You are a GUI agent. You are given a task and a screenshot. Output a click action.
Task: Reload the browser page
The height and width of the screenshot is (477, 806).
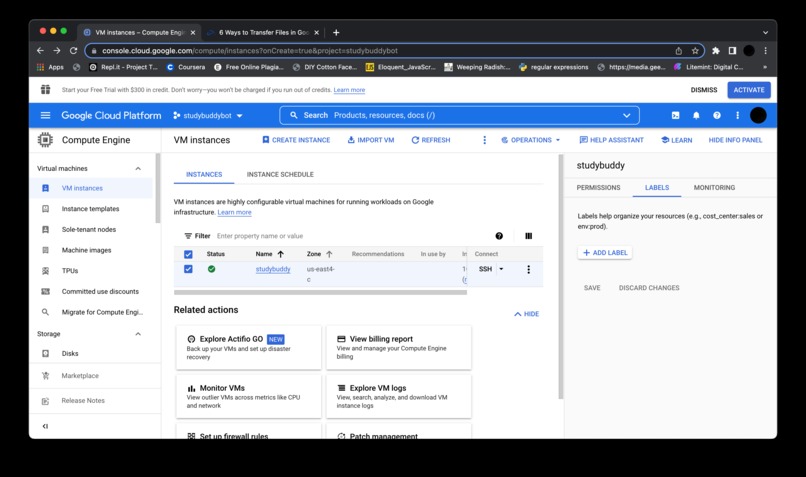click(x=74, y=50)
